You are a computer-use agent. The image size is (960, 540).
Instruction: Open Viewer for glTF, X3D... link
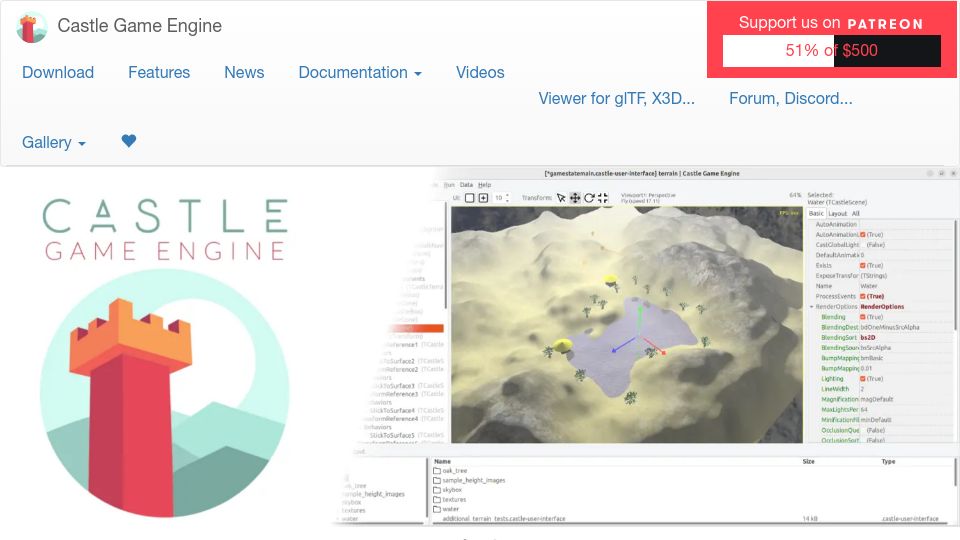click(617, 99)
